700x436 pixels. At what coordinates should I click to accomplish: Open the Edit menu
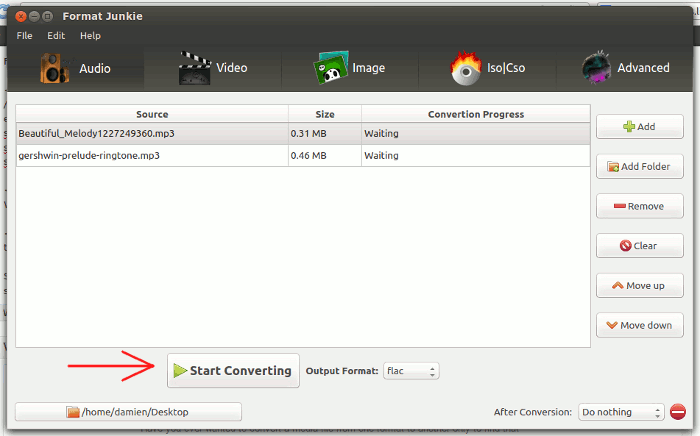(x=56, y=36)
